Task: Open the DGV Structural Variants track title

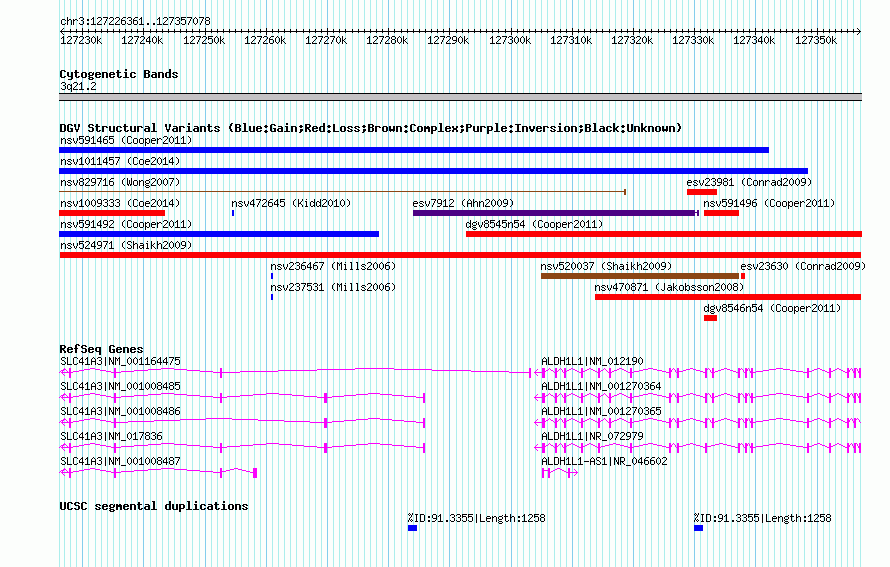Action: tap(371, 128)
